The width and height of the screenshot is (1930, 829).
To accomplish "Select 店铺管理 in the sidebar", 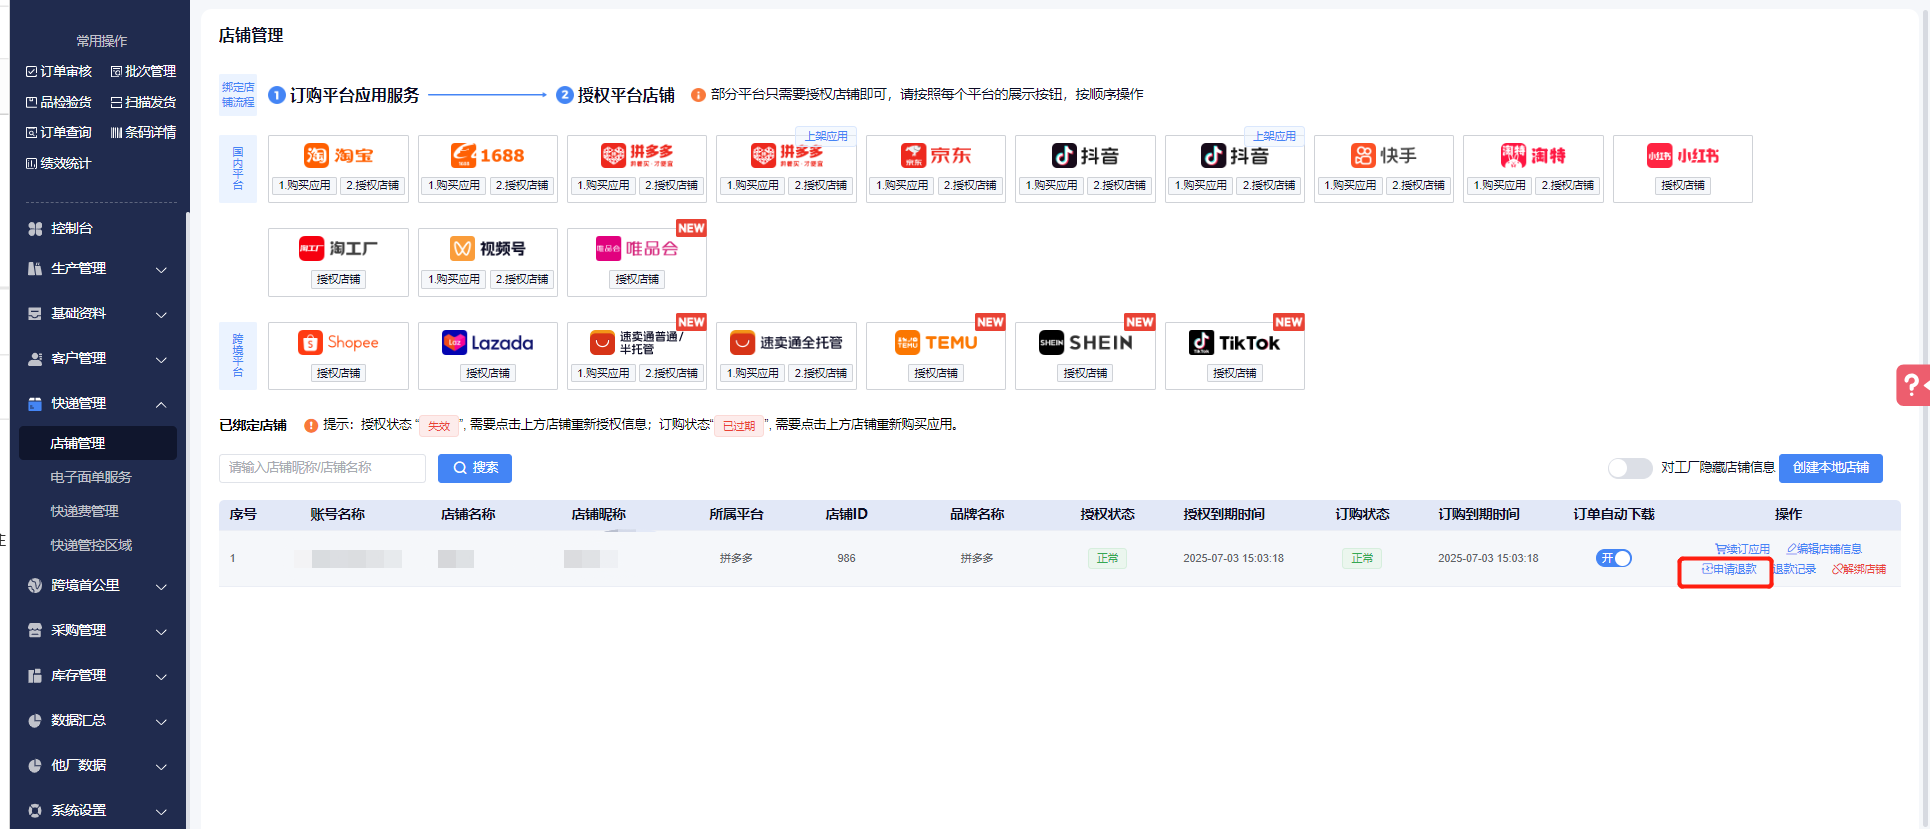I will click(x=98, y=443).
